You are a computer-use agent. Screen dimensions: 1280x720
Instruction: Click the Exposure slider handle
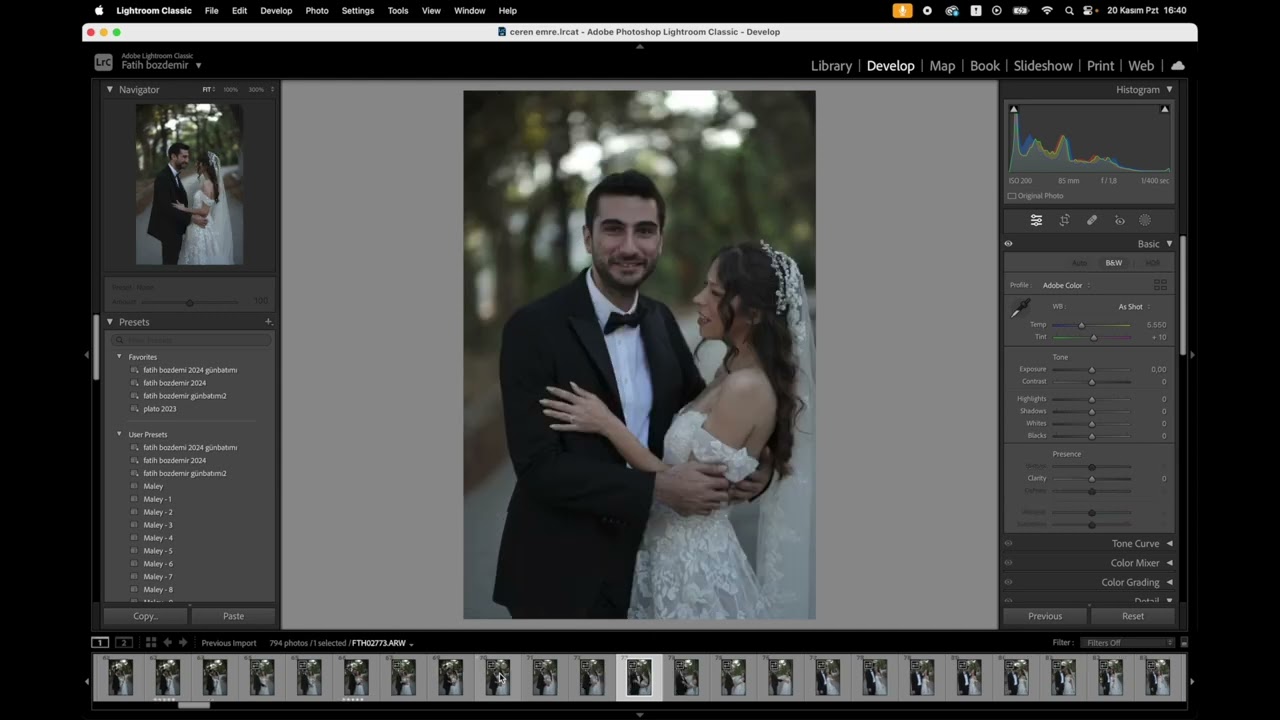pyautogui.click(x=1091, y=370)
